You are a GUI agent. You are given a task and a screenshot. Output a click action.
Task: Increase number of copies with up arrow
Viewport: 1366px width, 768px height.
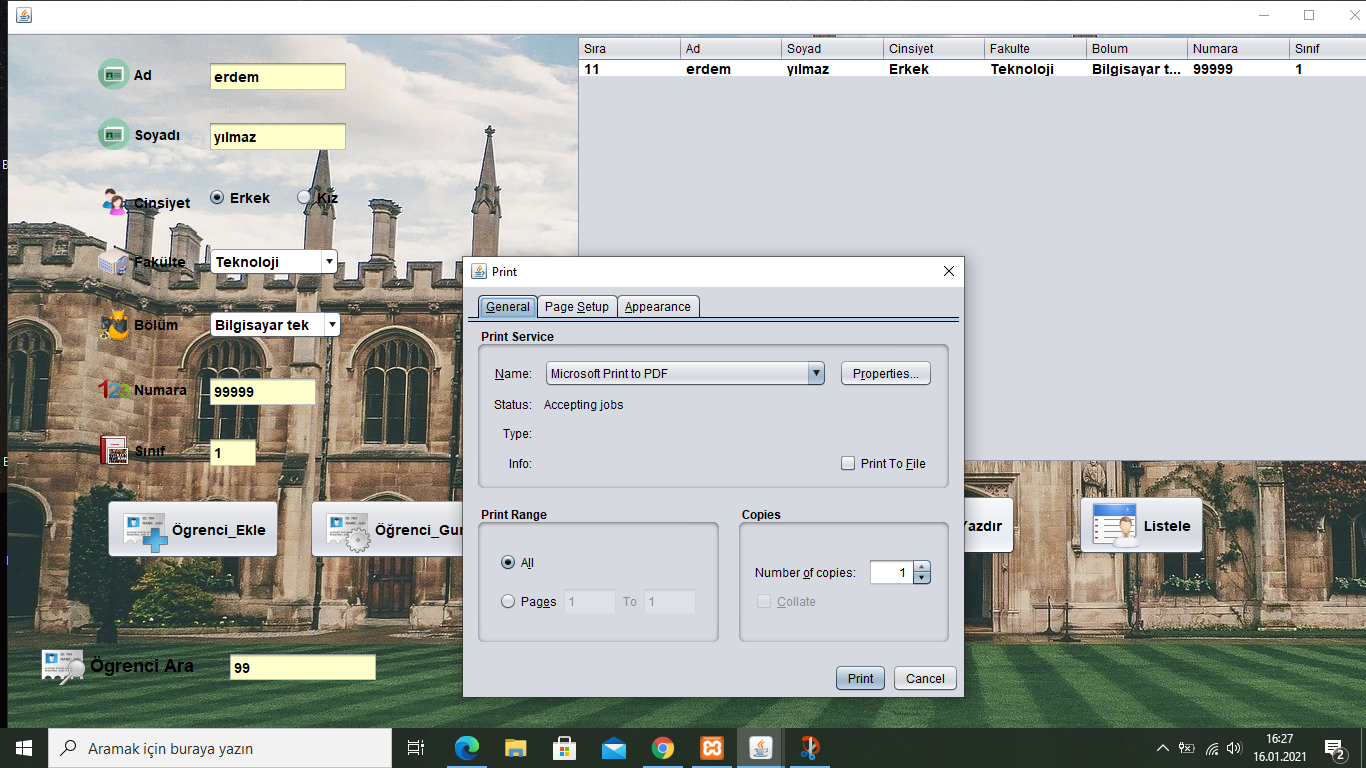922,567
